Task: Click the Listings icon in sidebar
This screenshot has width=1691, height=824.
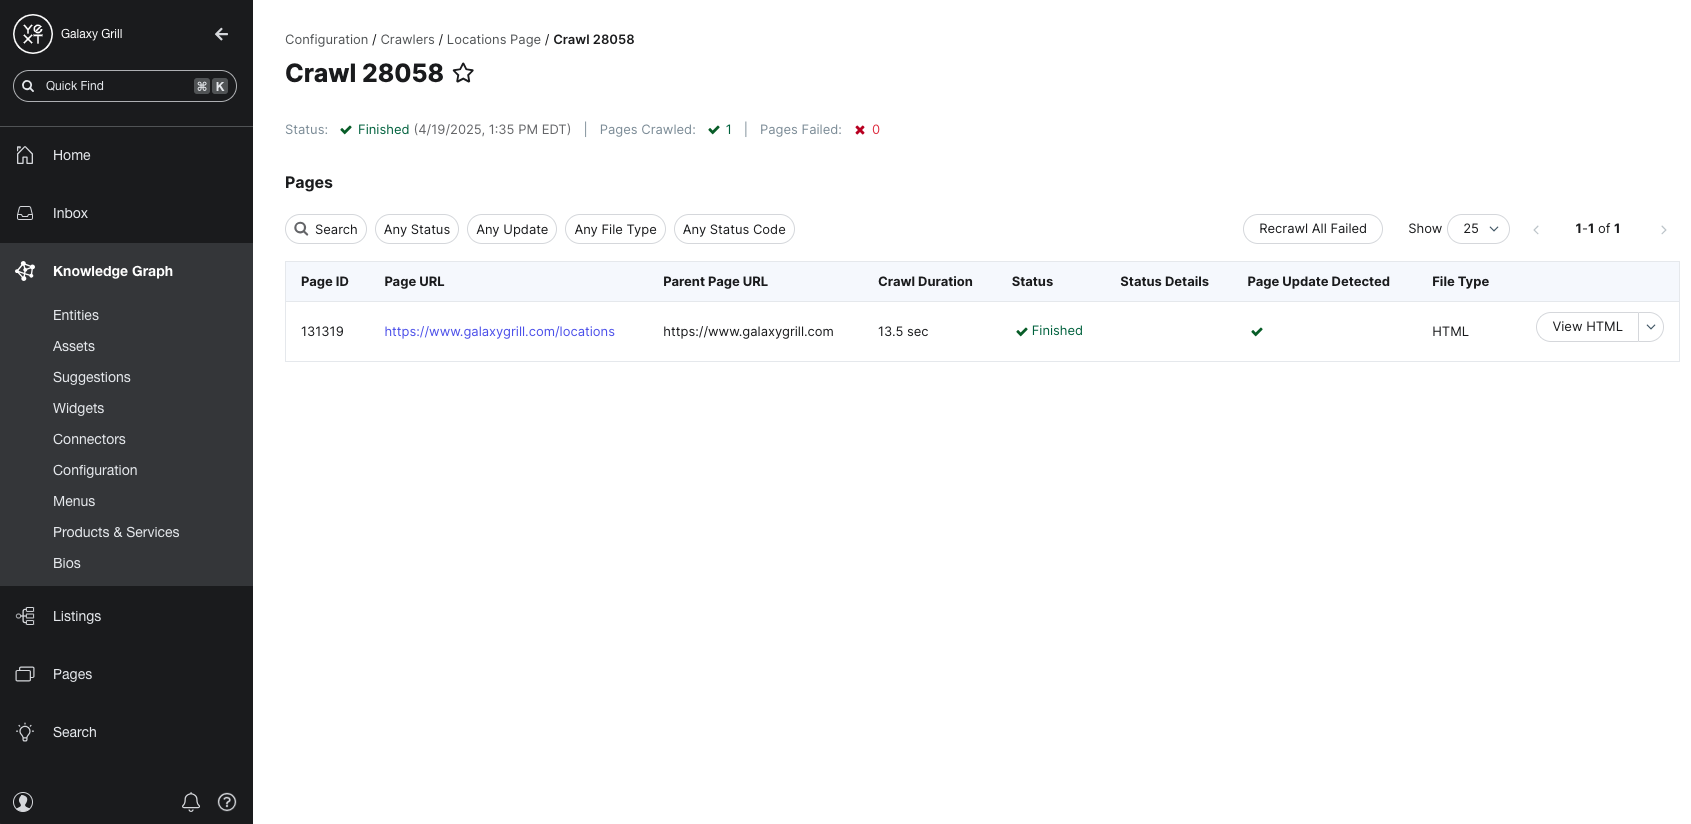Action: (25, 616)
